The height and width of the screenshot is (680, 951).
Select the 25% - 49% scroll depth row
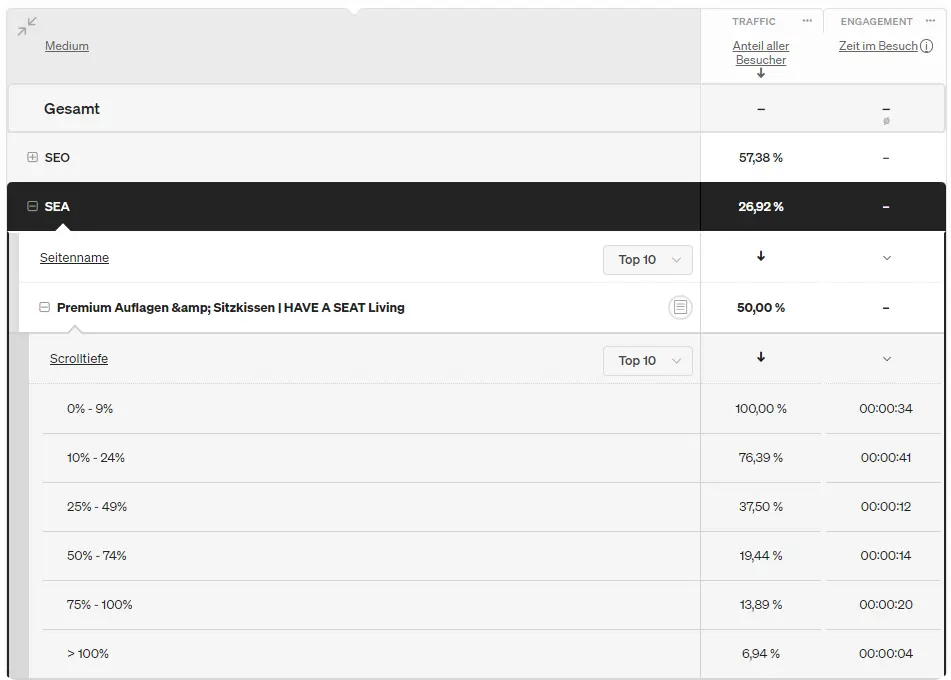click(97, 507)
